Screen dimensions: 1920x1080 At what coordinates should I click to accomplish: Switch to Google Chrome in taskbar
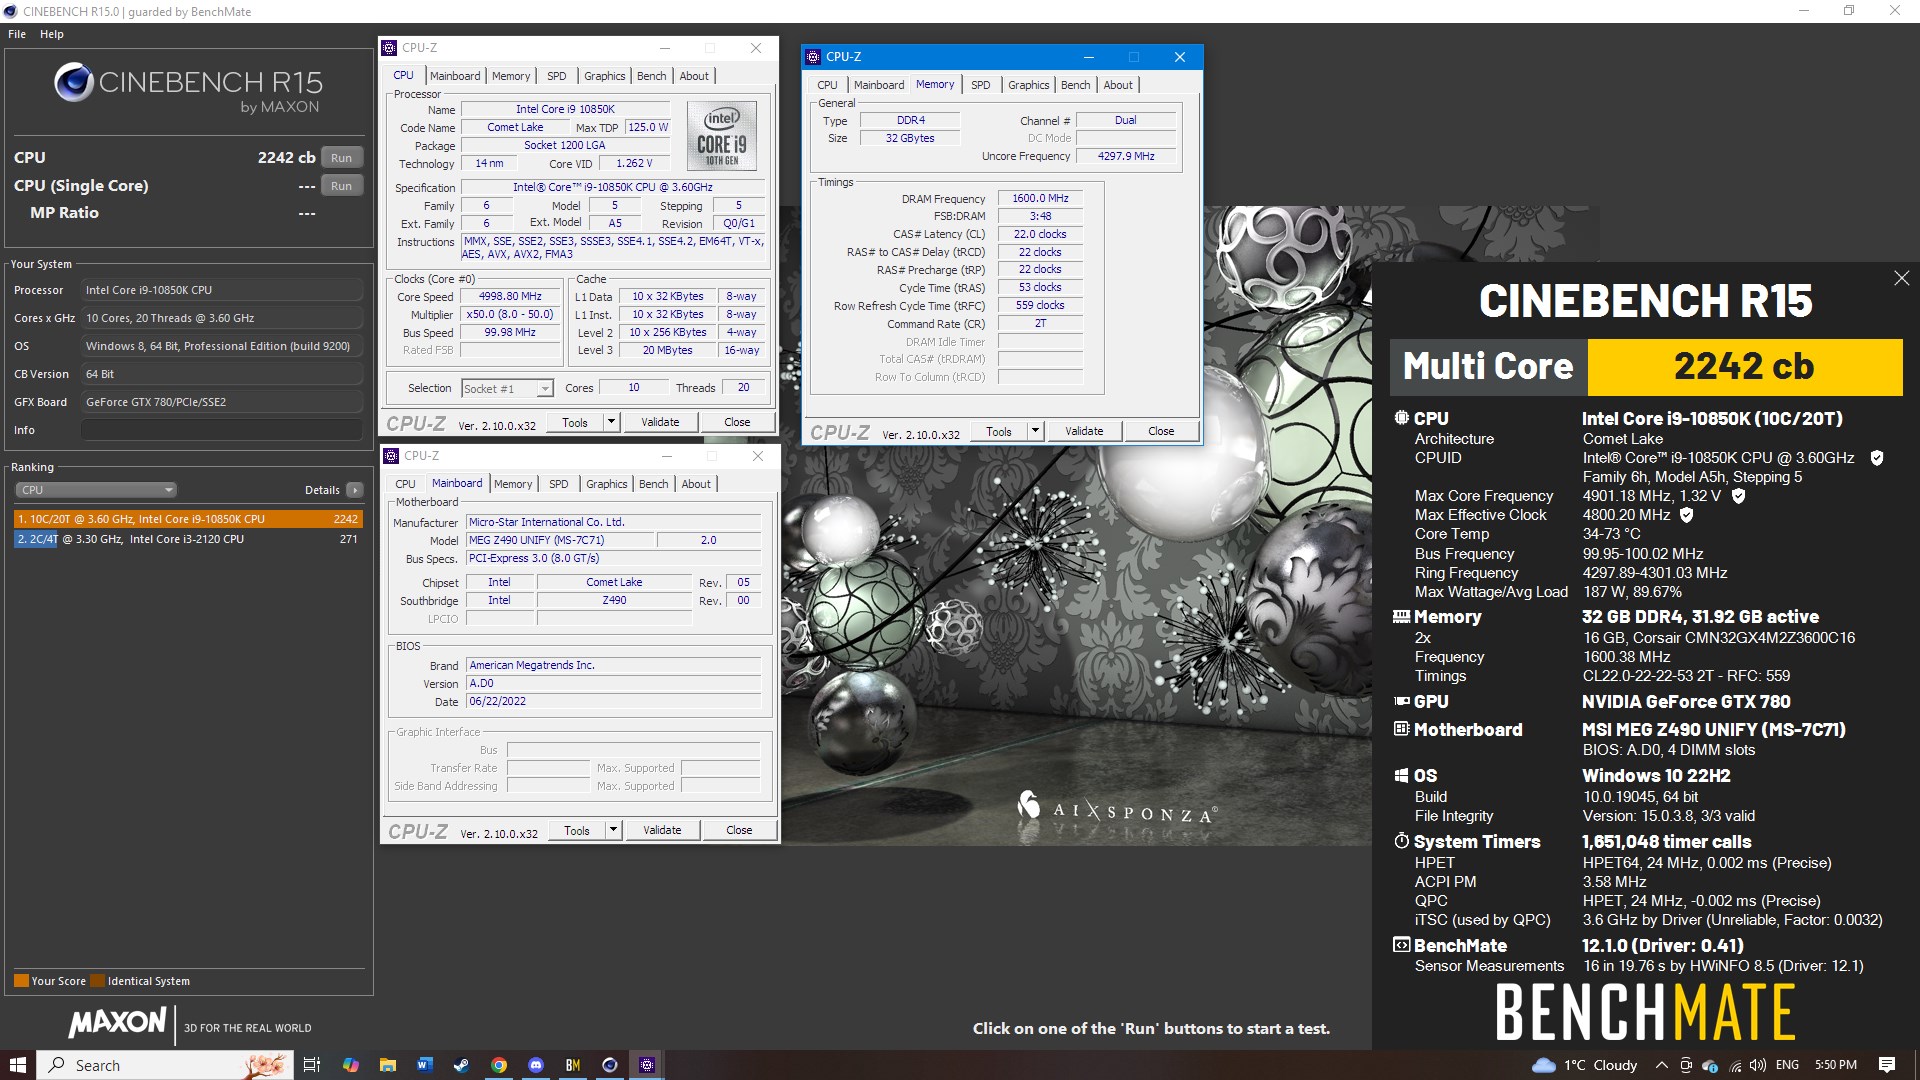pyautogui.click(x=498, y=1065)
